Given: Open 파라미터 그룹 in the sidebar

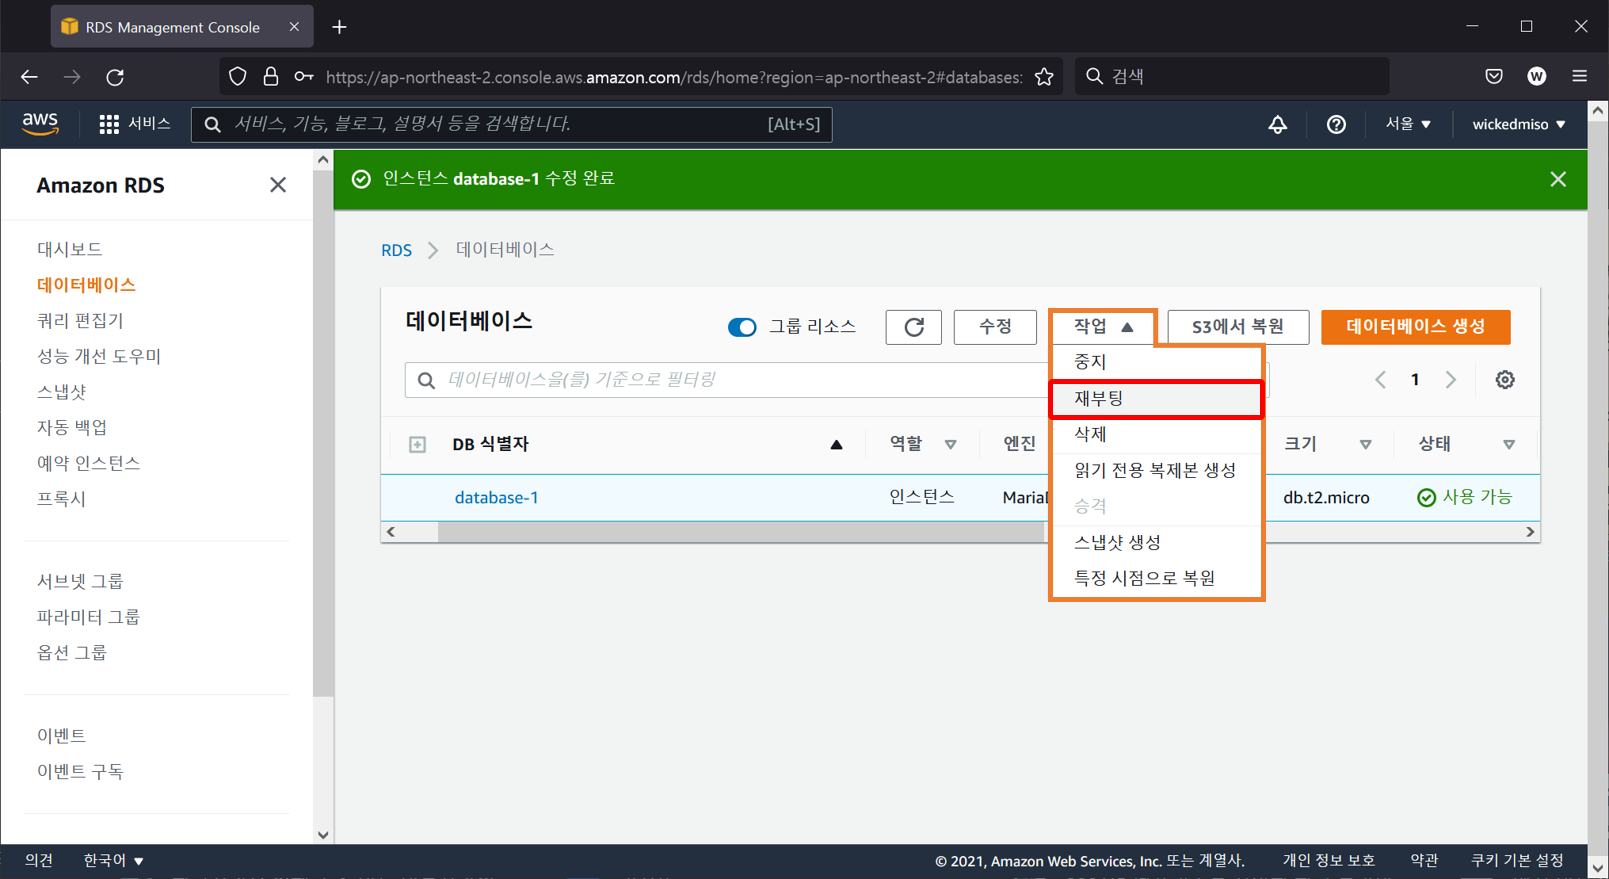Looking at the screenshot, I should coord(88,617).
